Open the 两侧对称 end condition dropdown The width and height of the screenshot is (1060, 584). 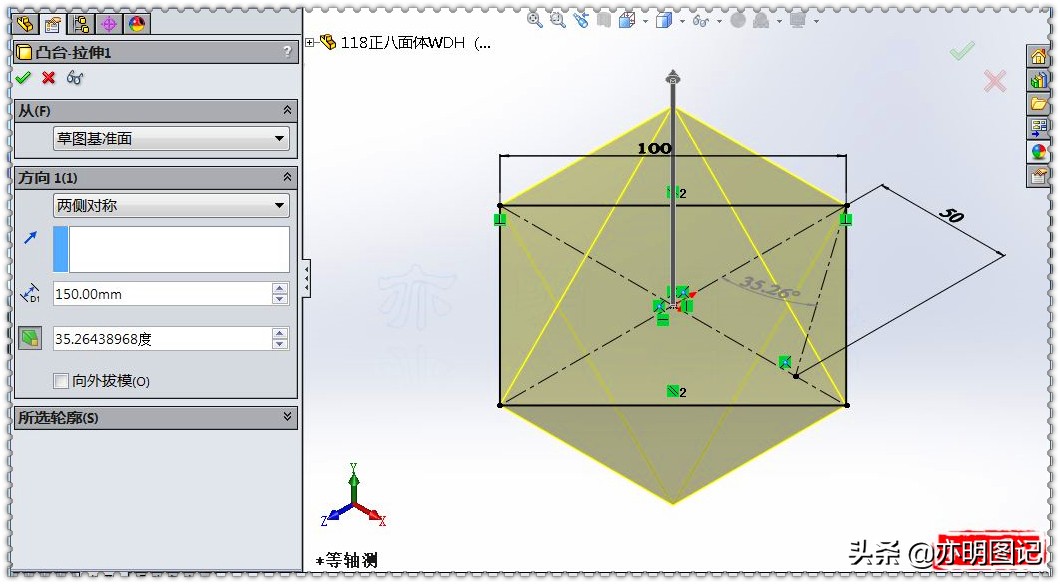[281, 205]
